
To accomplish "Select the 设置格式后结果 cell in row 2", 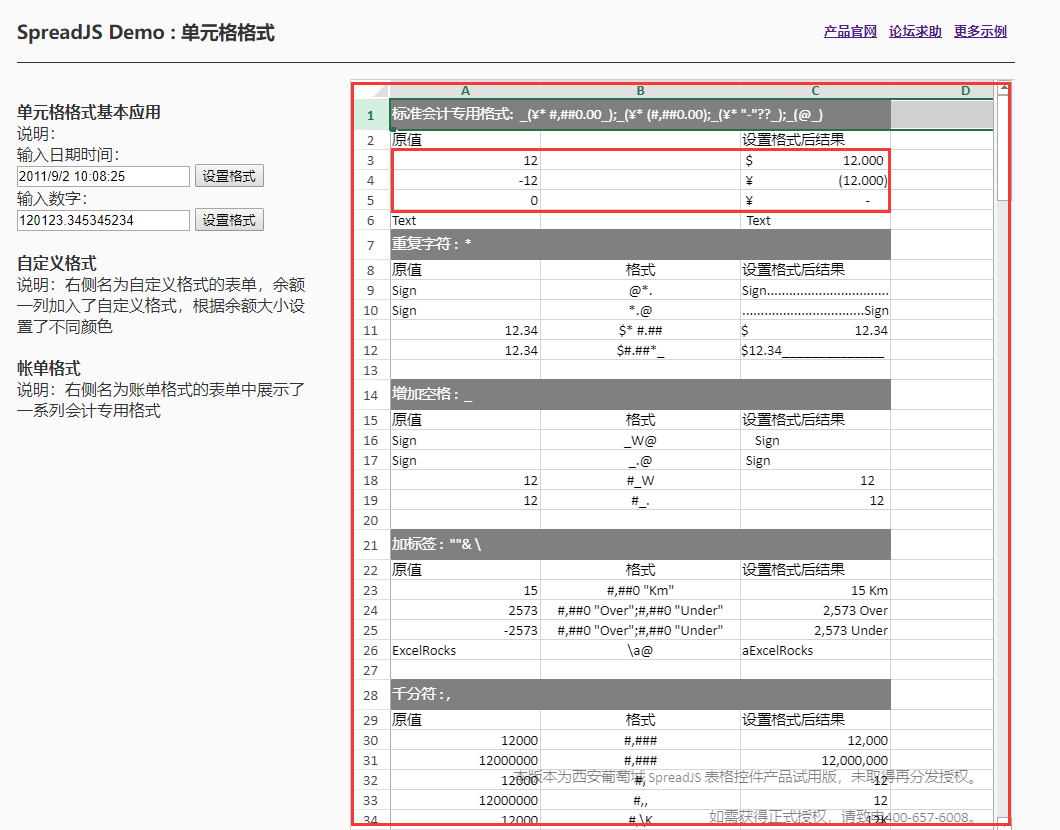I will pos(815,140).
